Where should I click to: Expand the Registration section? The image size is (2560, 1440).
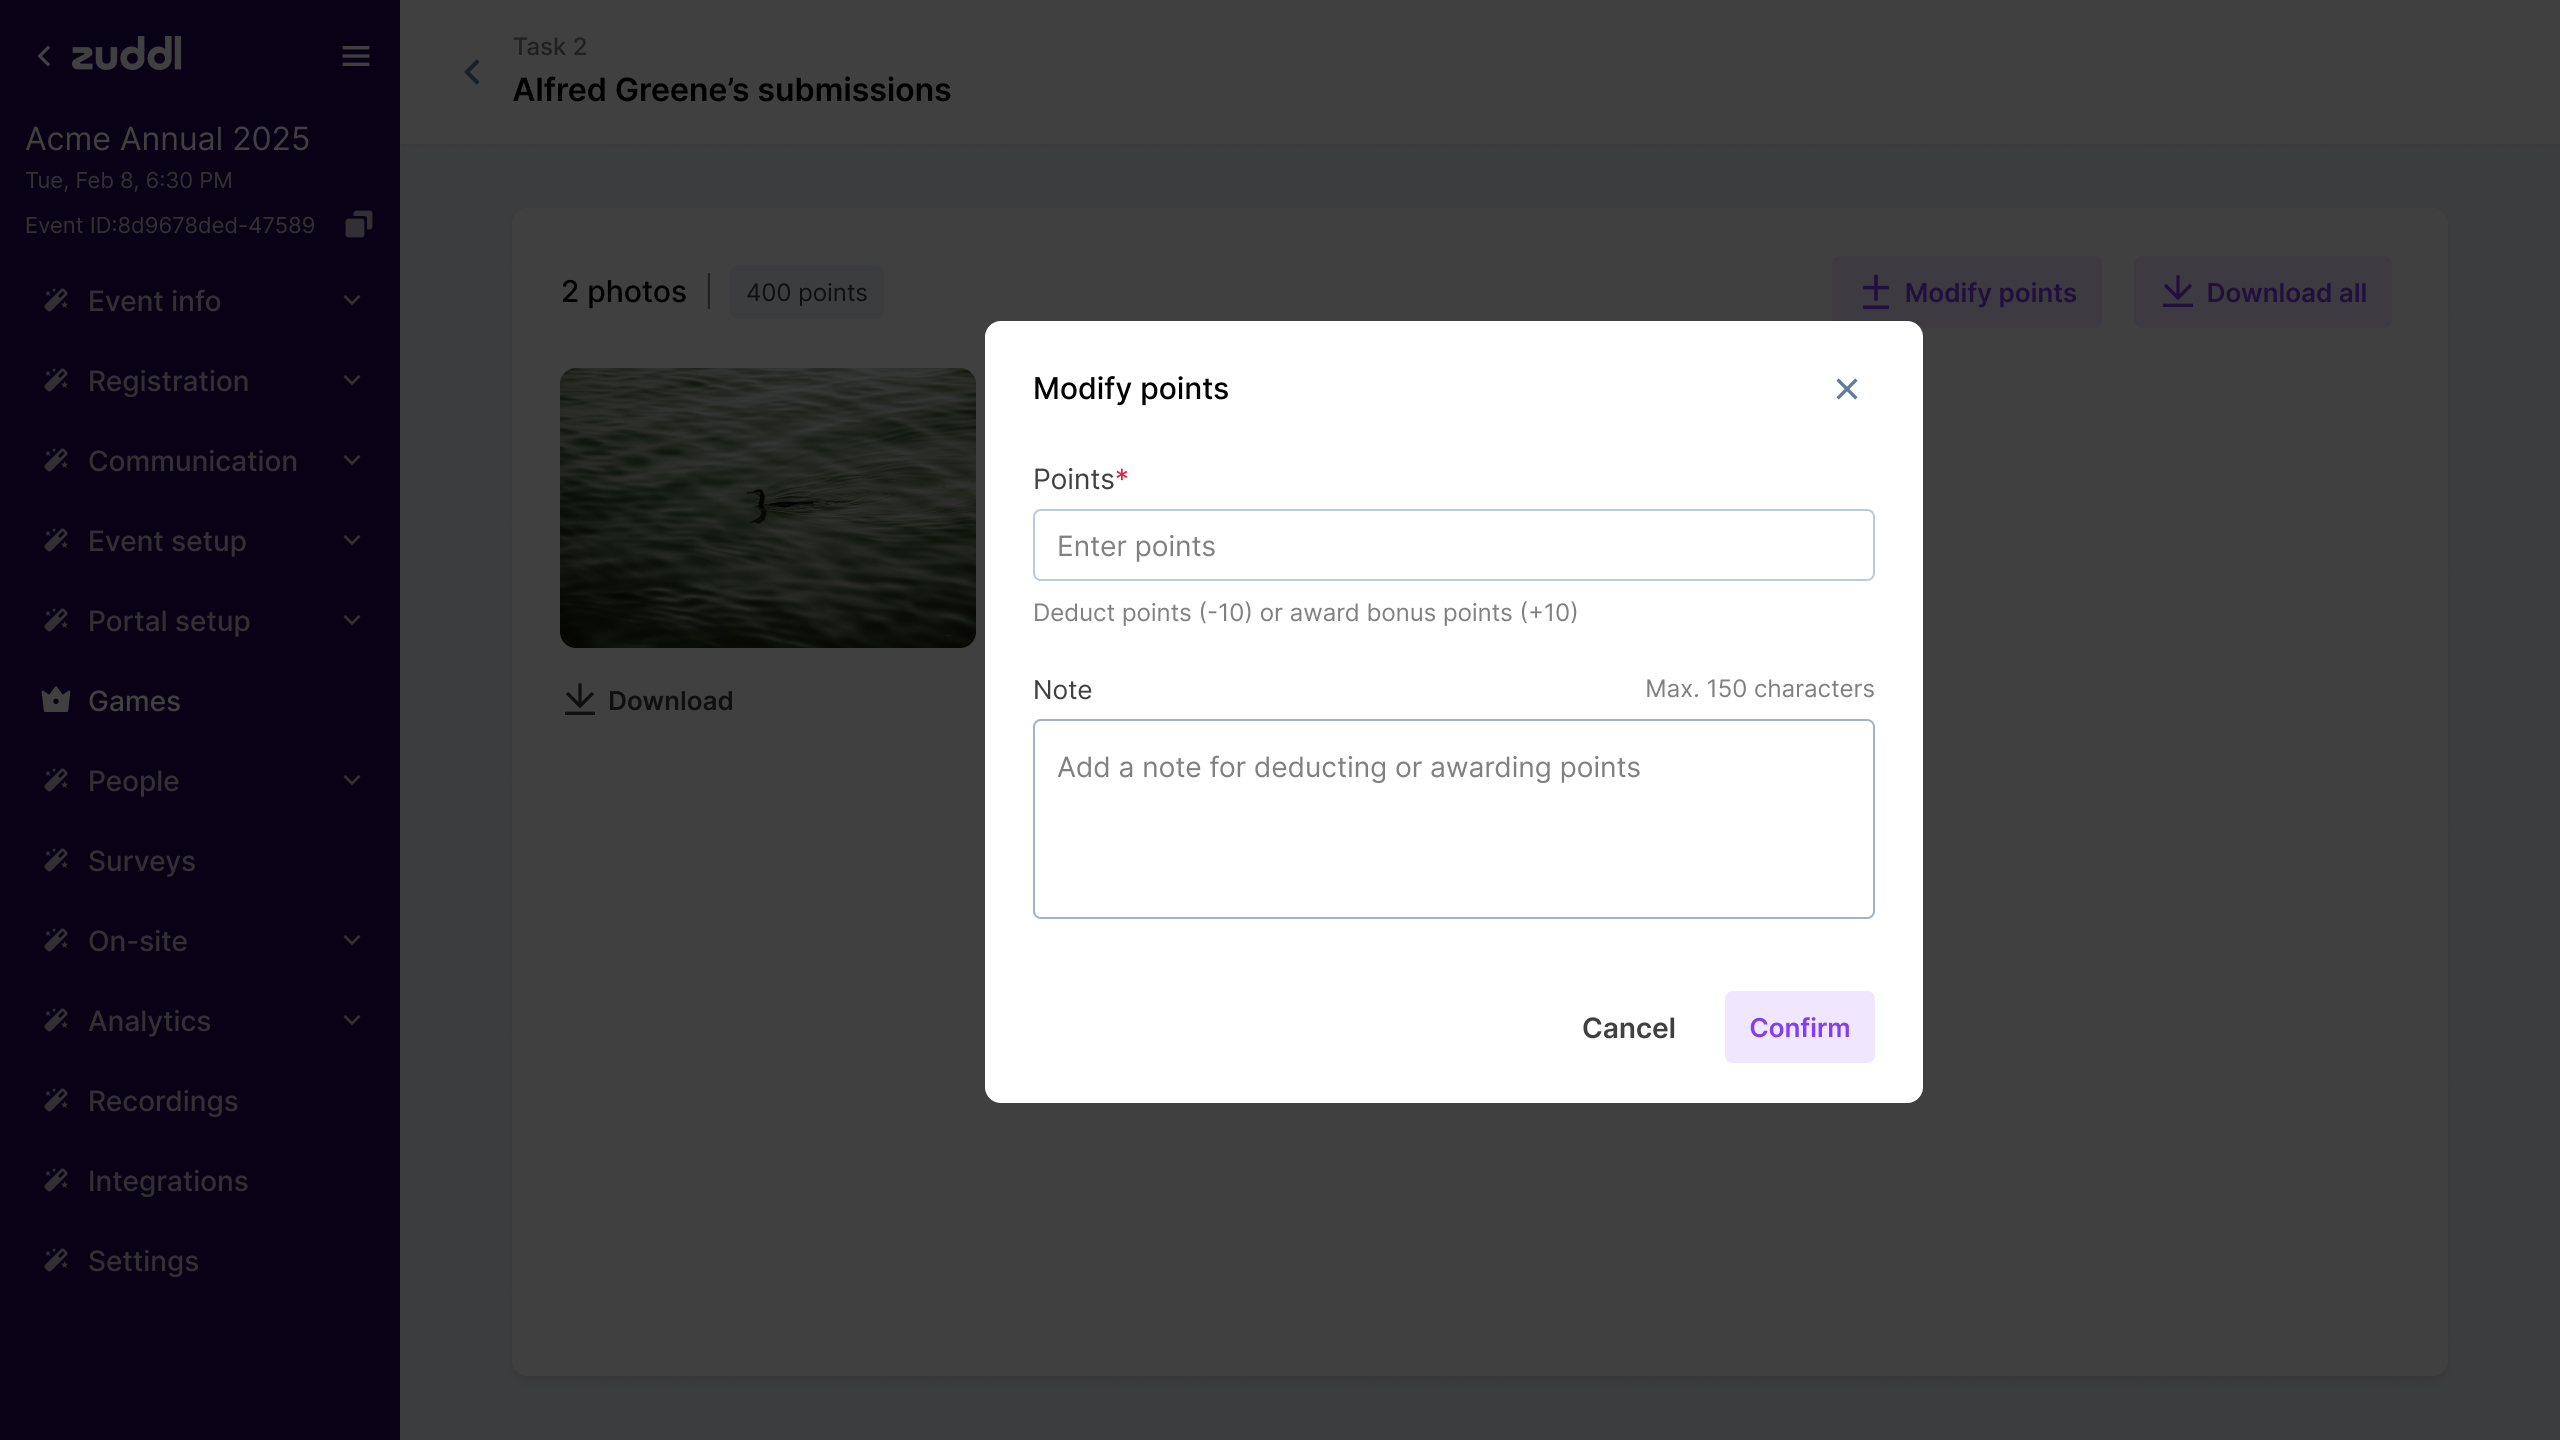click(351, 381)
